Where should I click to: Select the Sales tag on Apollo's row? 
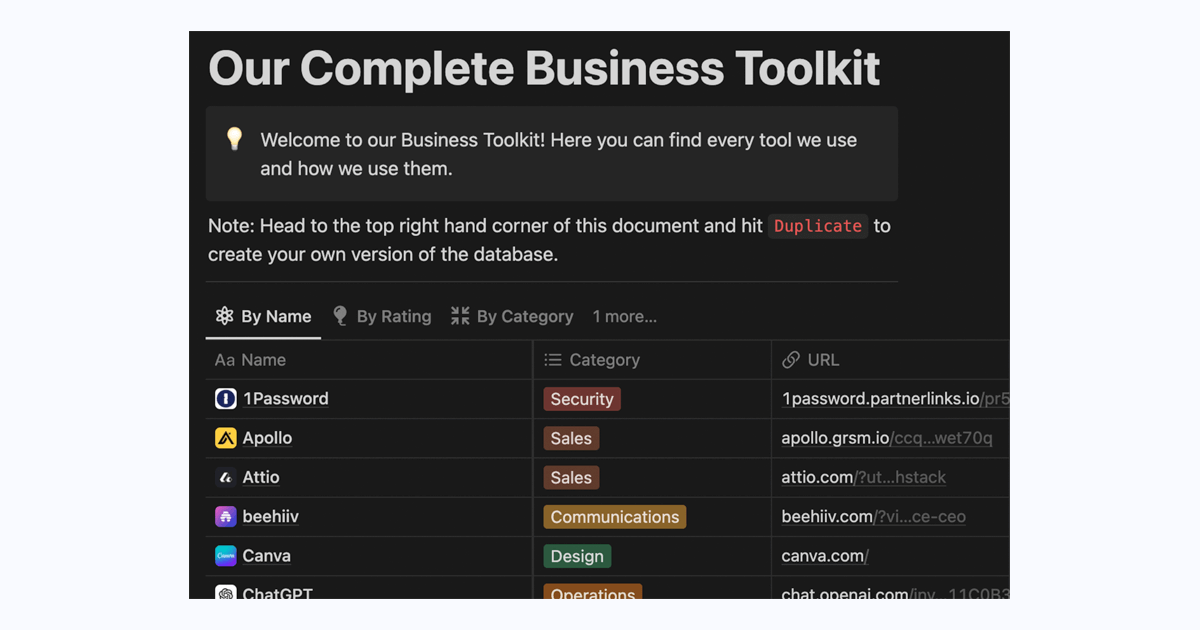pyautogui.click(x=570, y=438)
